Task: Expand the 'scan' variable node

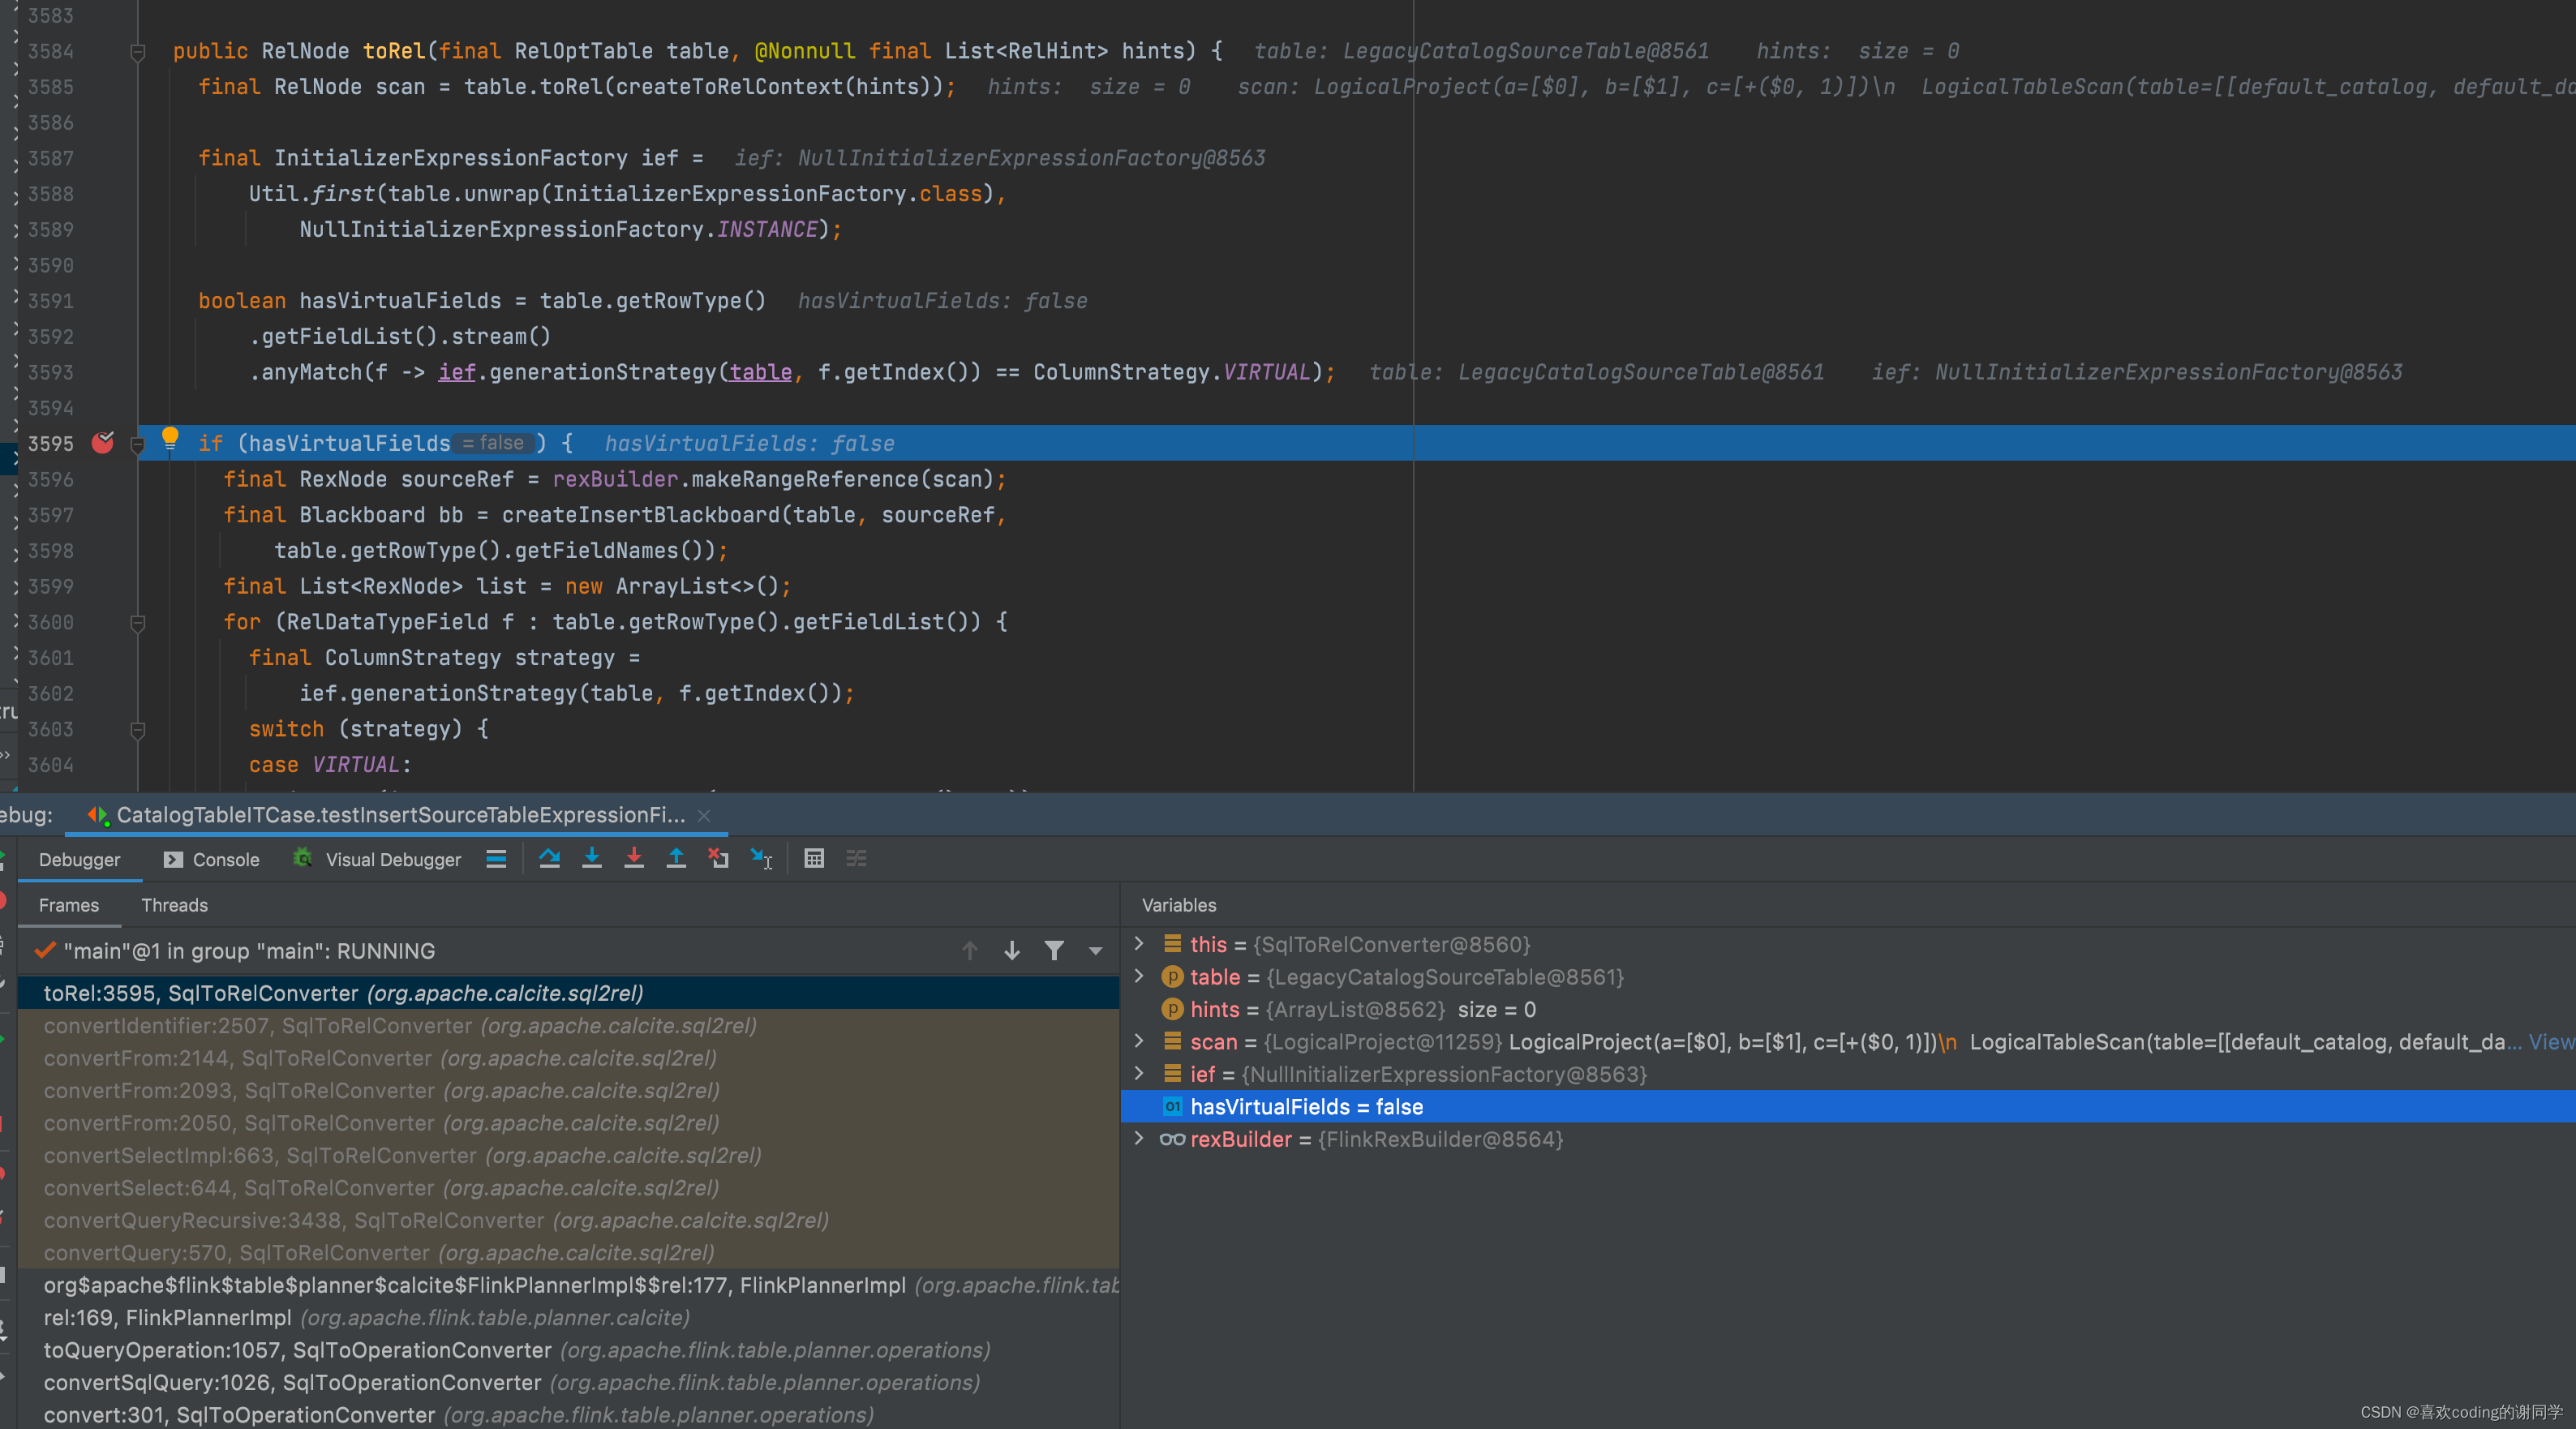Action: pyautogui.click(x=1139, y=1041)
